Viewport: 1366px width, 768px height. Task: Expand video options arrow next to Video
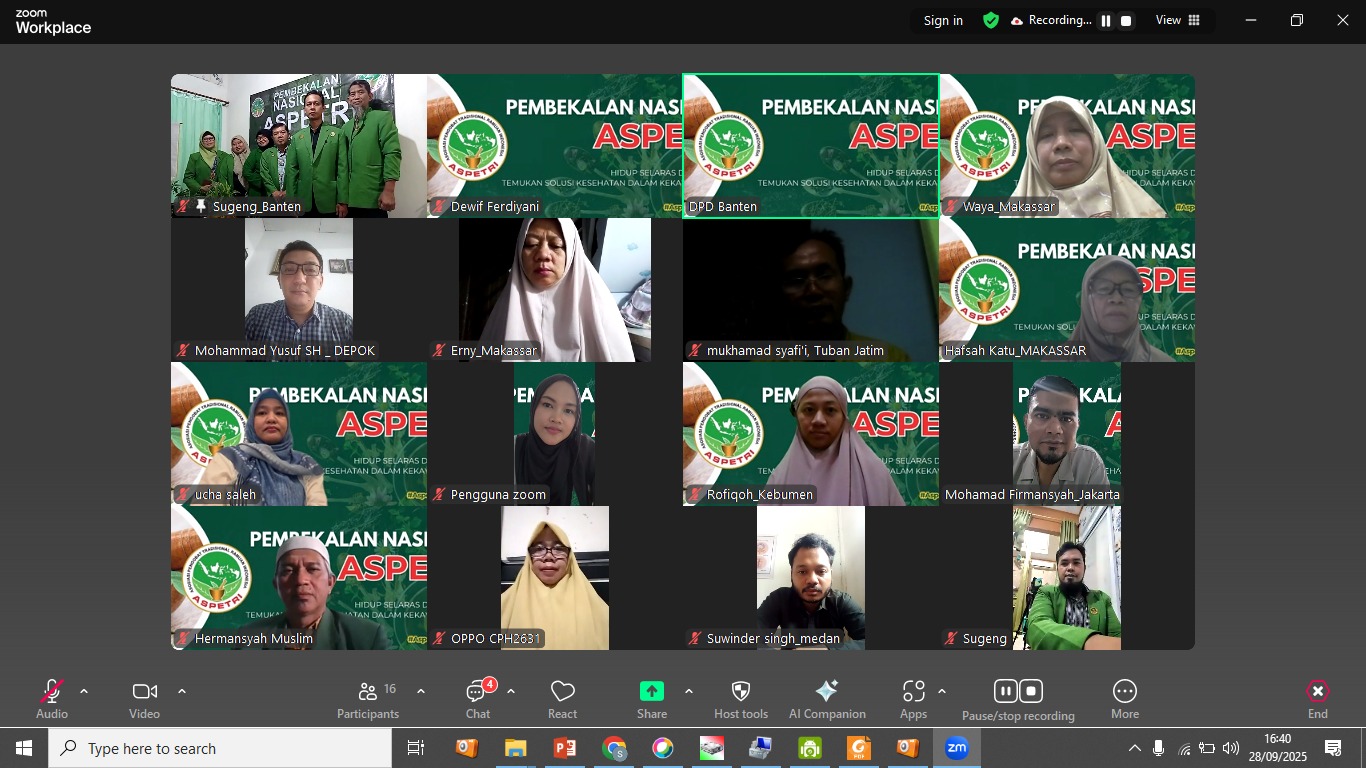(x=182, y=691)
